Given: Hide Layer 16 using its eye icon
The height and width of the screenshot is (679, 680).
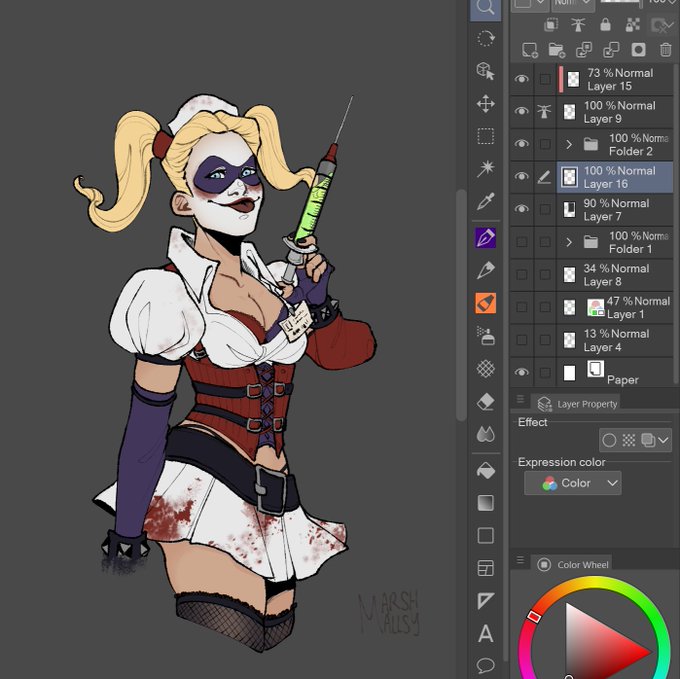Looking at the screenshot, I should 522,176.
